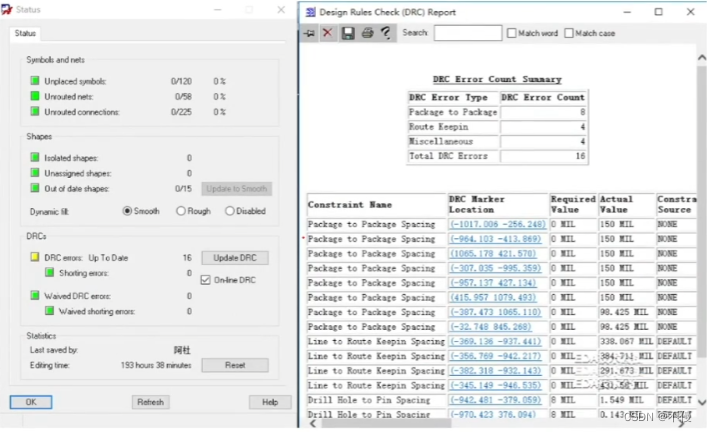
Task: Open marker location (-964.103 -413.869)
Action: [495, 239]
